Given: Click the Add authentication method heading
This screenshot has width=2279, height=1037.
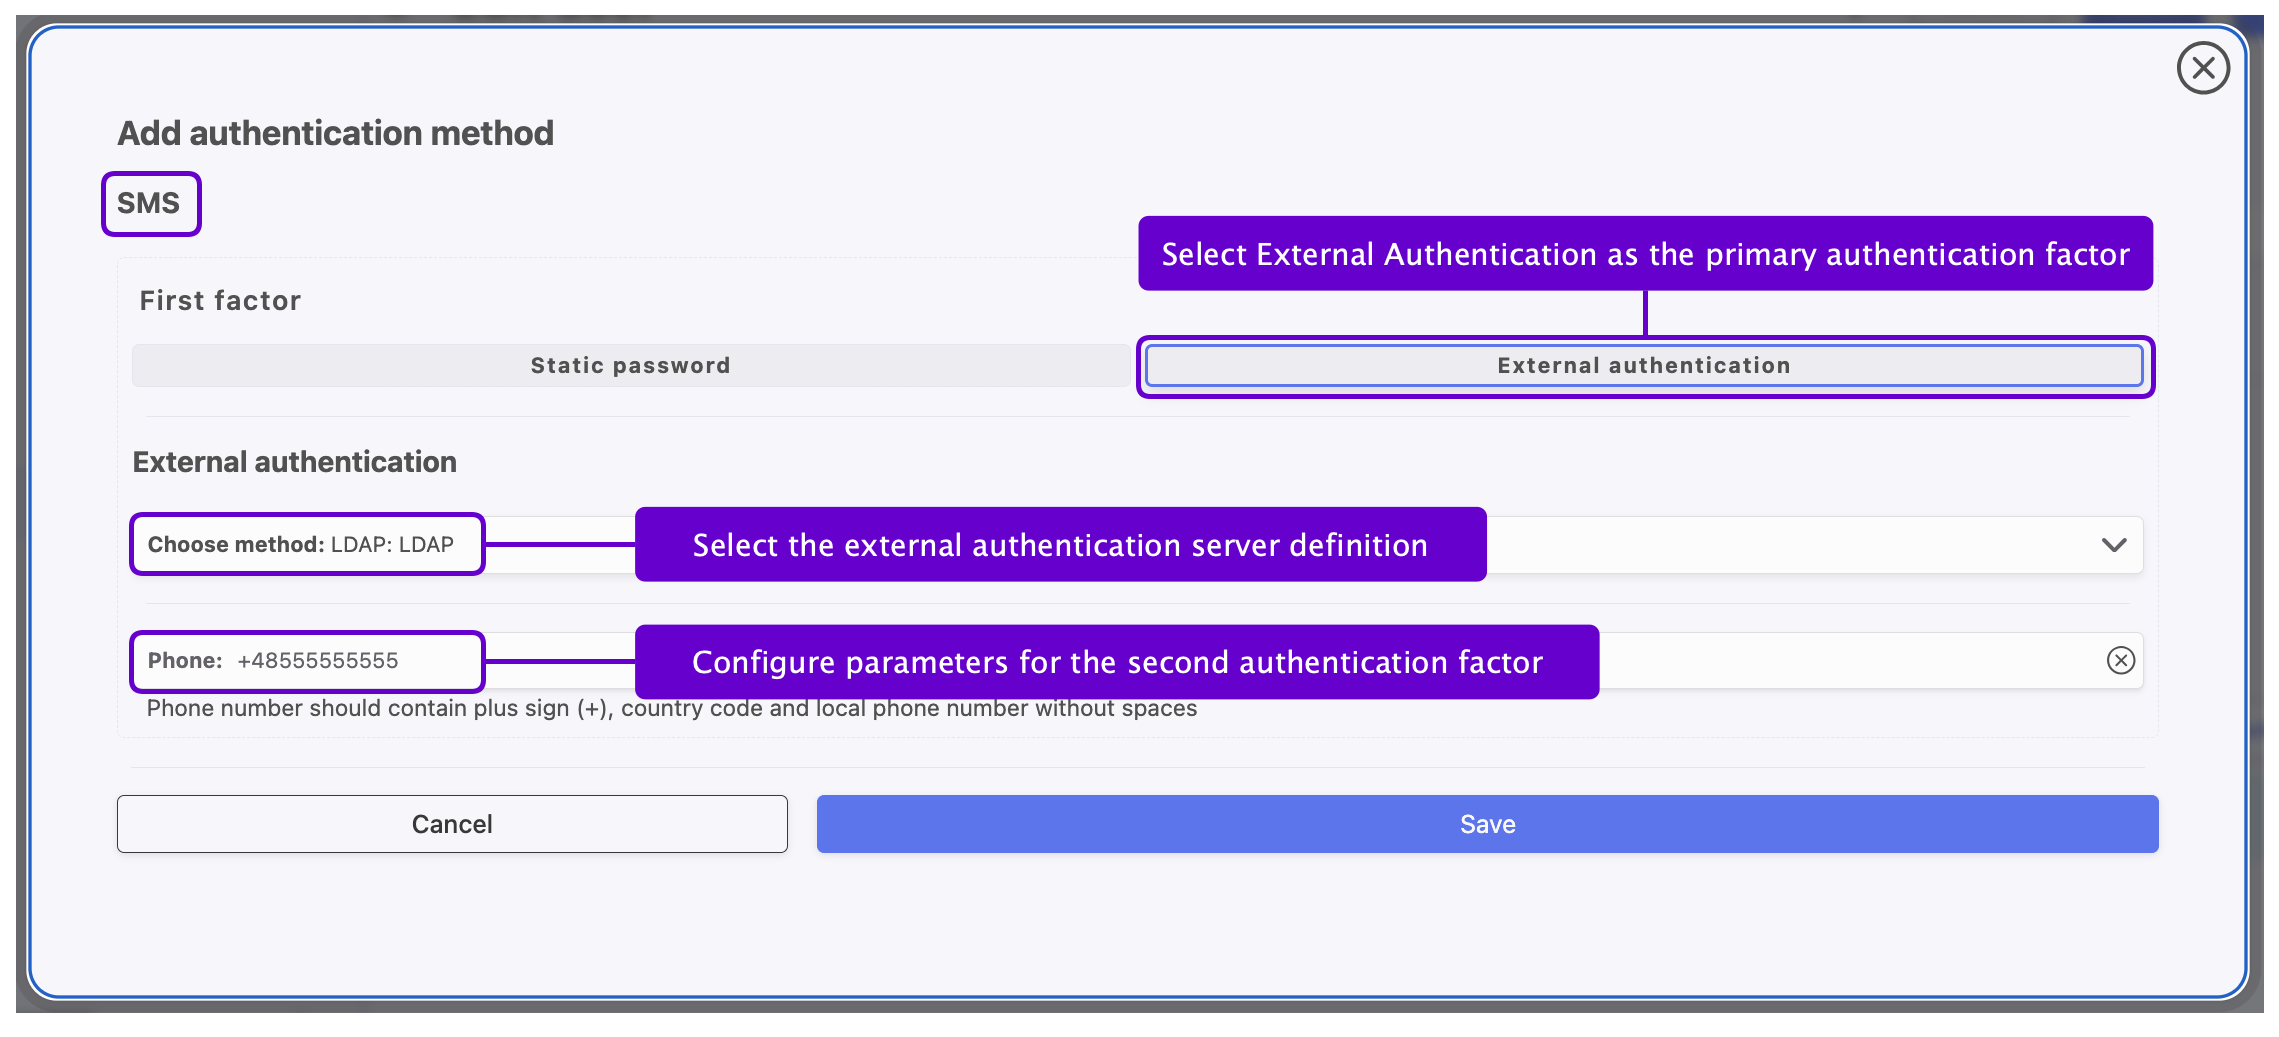Looking at the screenshot, I should tap(335, 133).
